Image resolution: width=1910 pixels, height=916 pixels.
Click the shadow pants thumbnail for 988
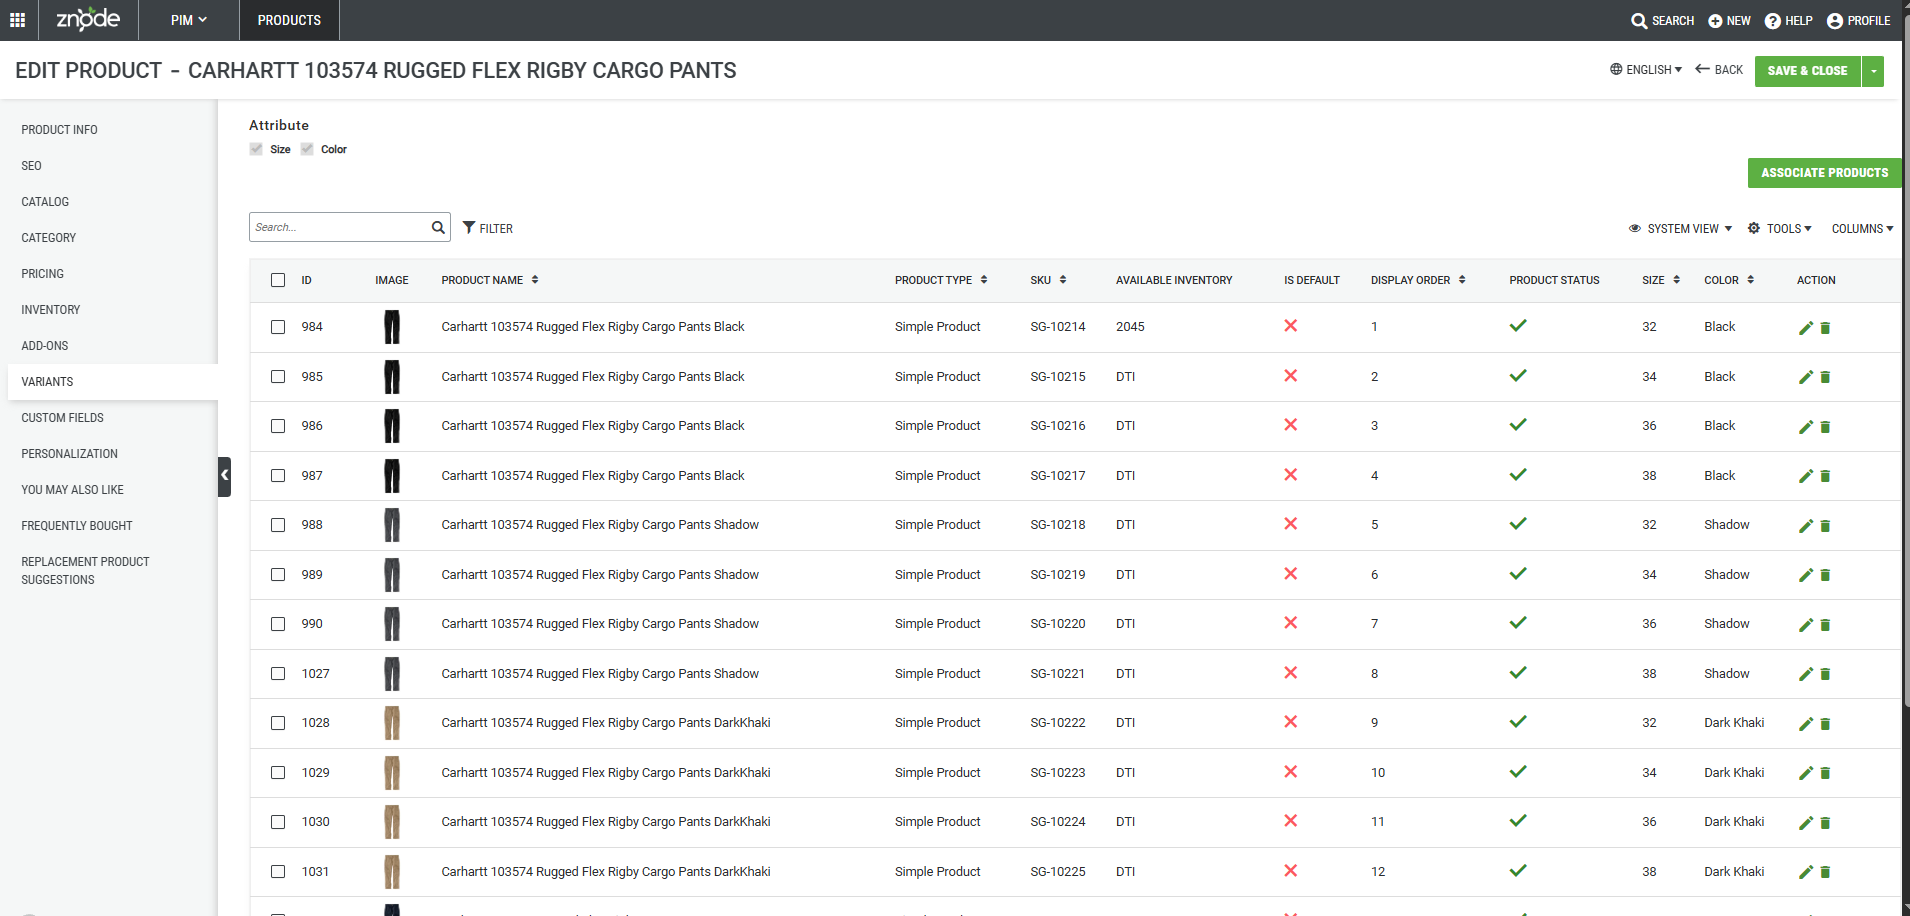click(x=392, y=525)
